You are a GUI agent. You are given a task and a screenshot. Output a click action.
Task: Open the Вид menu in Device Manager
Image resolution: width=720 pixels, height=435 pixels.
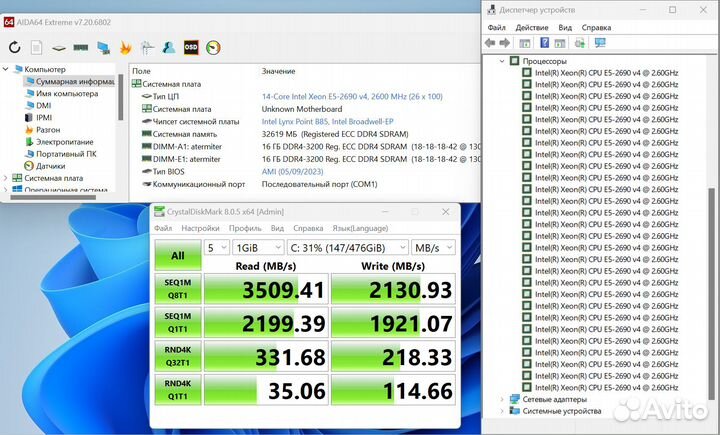pyautogui.click(x=565, y=28)
